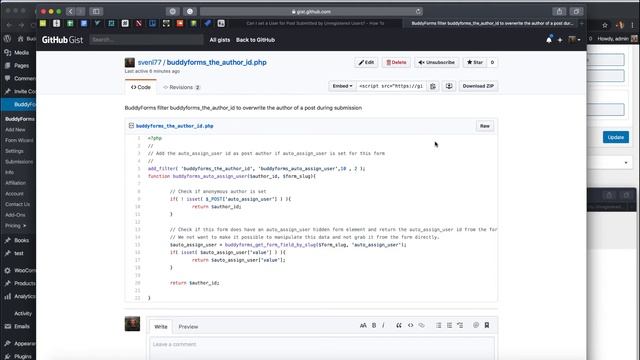Add a numbered list in comment
This screenshot has height=360, width=640.
449,325
